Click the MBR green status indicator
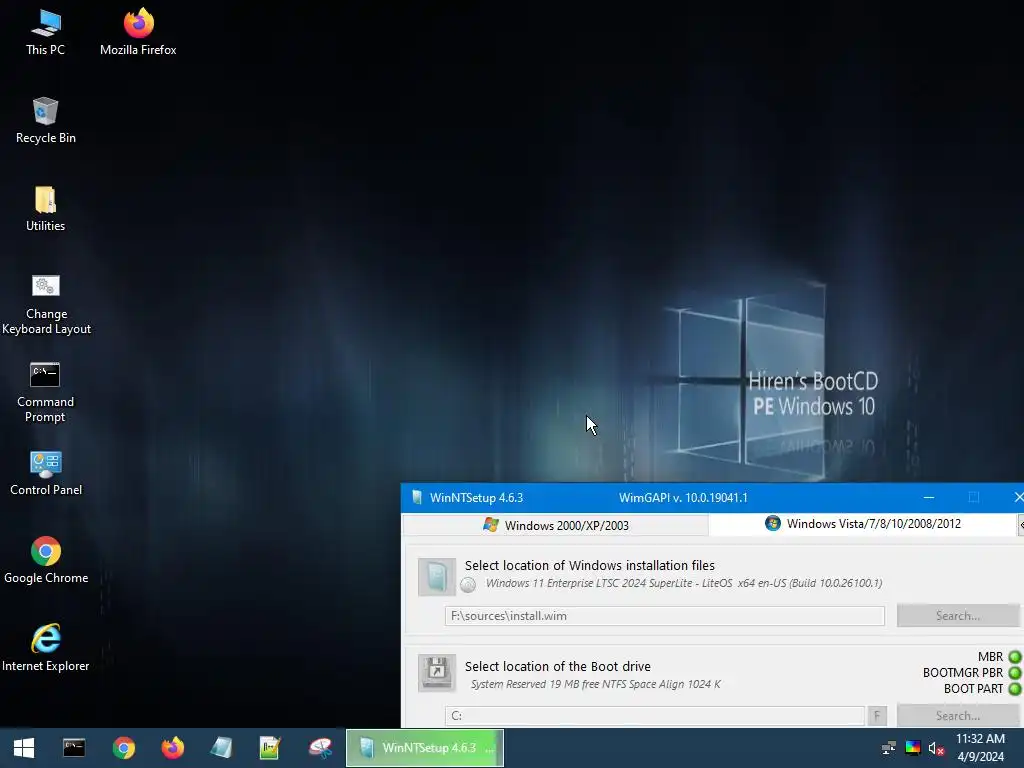The height and width of the screenshot is (768, 1024). pyautogui.click(x=1015, y=657)
